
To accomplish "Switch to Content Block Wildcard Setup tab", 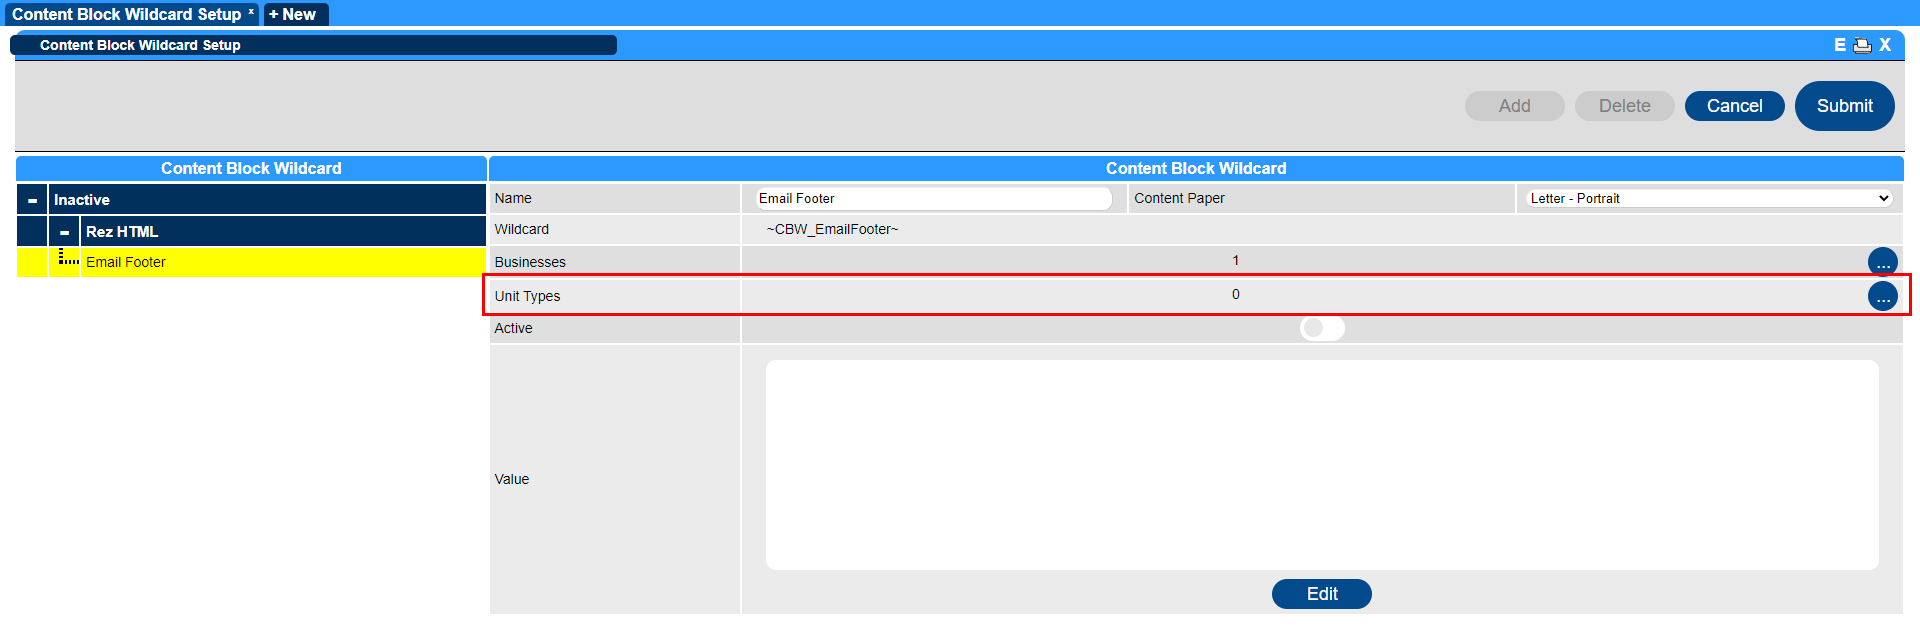I will pos(126,14).
